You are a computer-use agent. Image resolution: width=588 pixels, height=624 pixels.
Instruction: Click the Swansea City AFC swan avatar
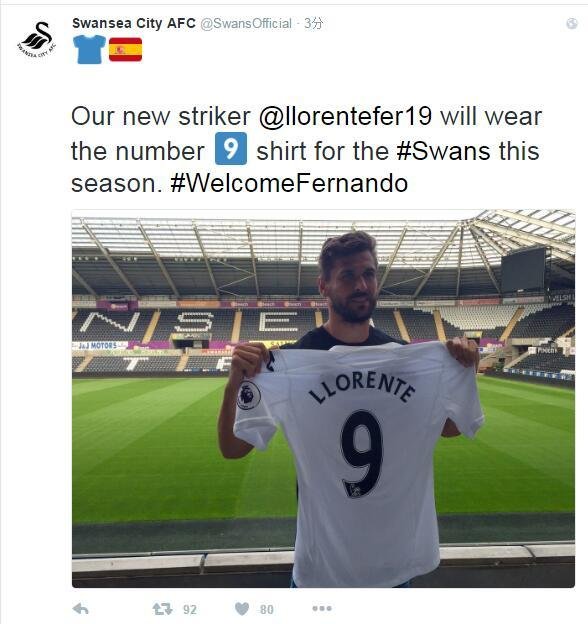click(37, 40)
